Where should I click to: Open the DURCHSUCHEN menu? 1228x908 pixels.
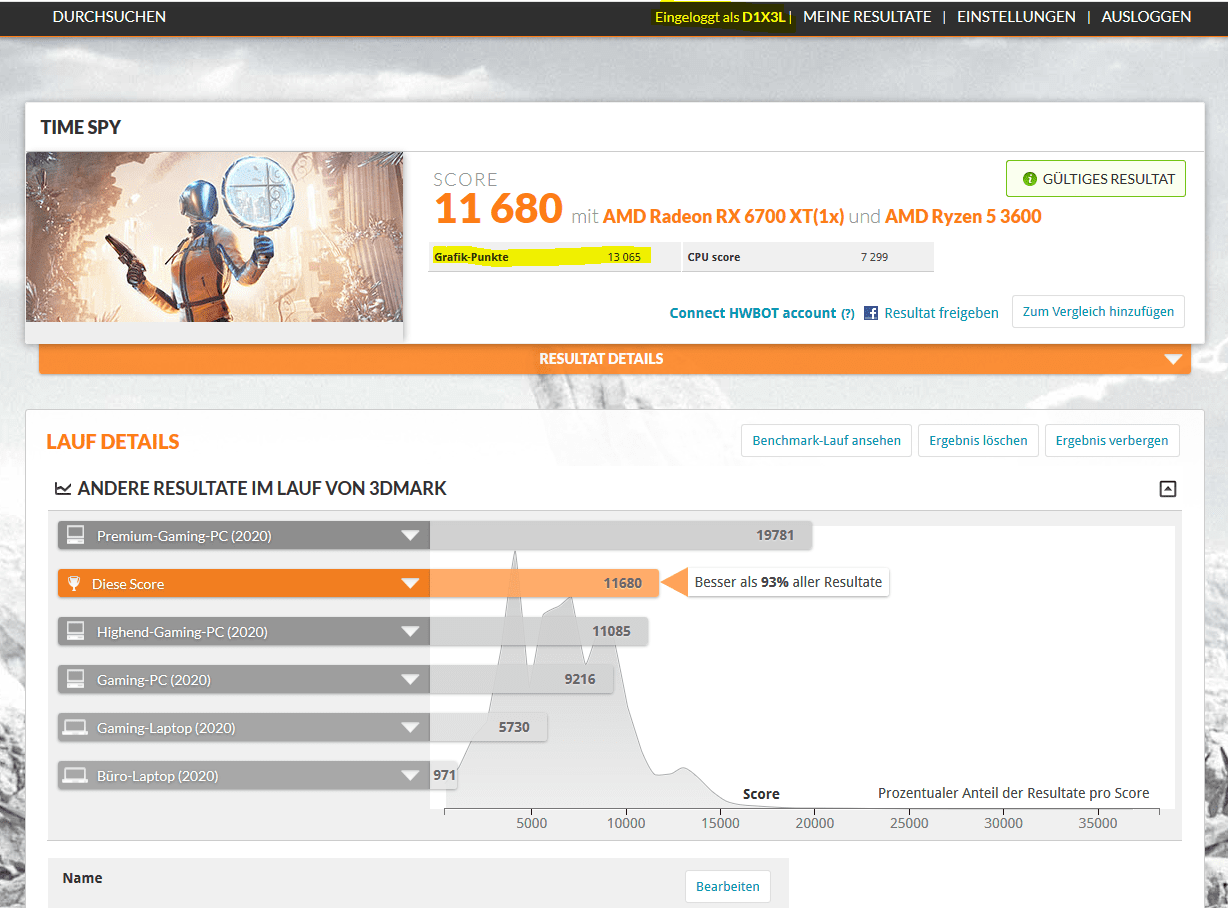point(109,17)
